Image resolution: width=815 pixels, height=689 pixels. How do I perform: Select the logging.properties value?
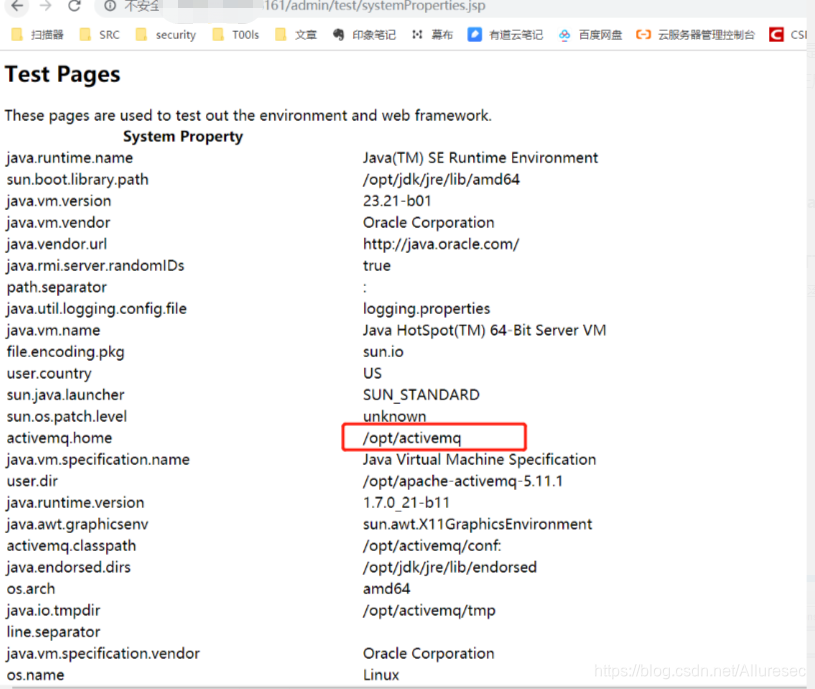(x=426, y=309)
